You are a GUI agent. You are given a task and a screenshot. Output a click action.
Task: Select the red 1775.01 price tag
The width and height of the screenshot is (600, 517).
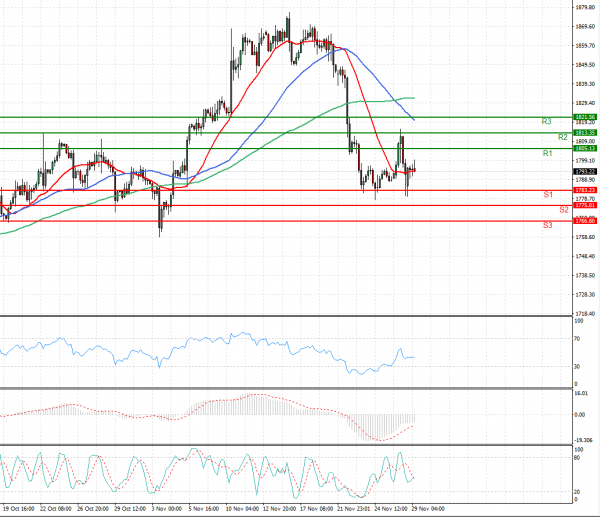click(x=585, y=205)
